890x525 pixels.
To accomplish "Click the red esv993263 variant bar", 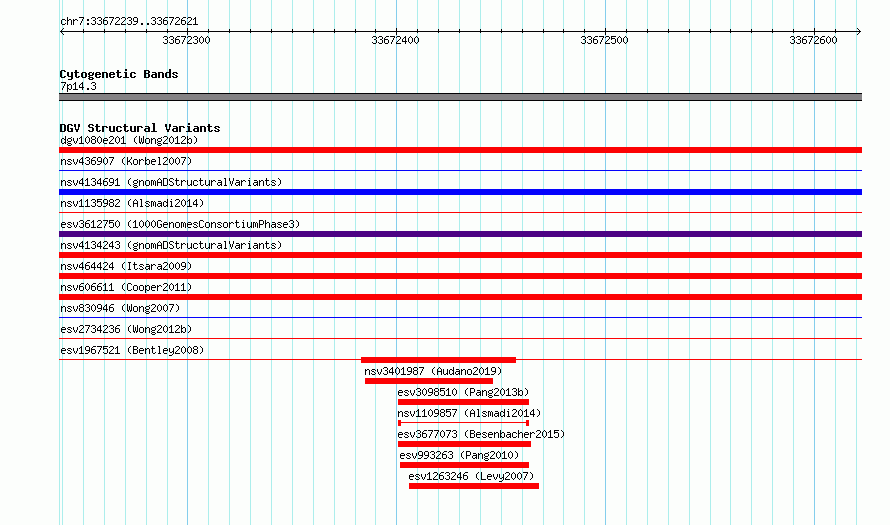I will 464,465.
